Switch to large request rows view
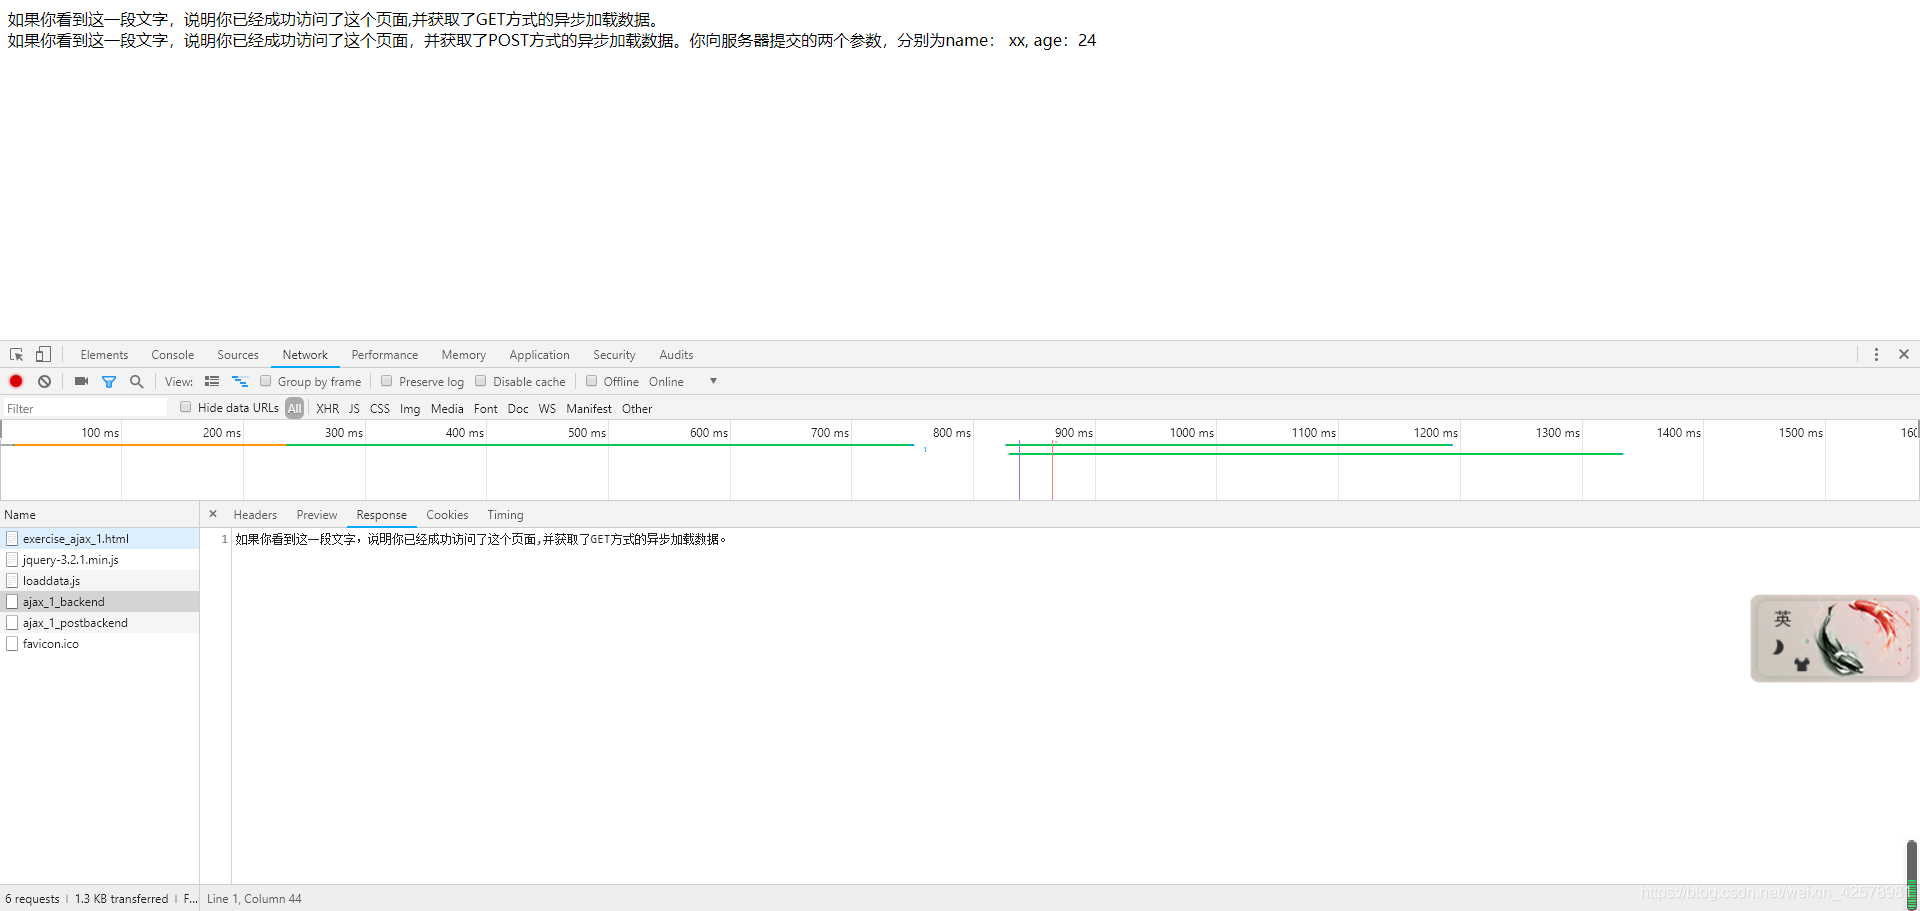The image size is (1920, 911). coord(212,381)
